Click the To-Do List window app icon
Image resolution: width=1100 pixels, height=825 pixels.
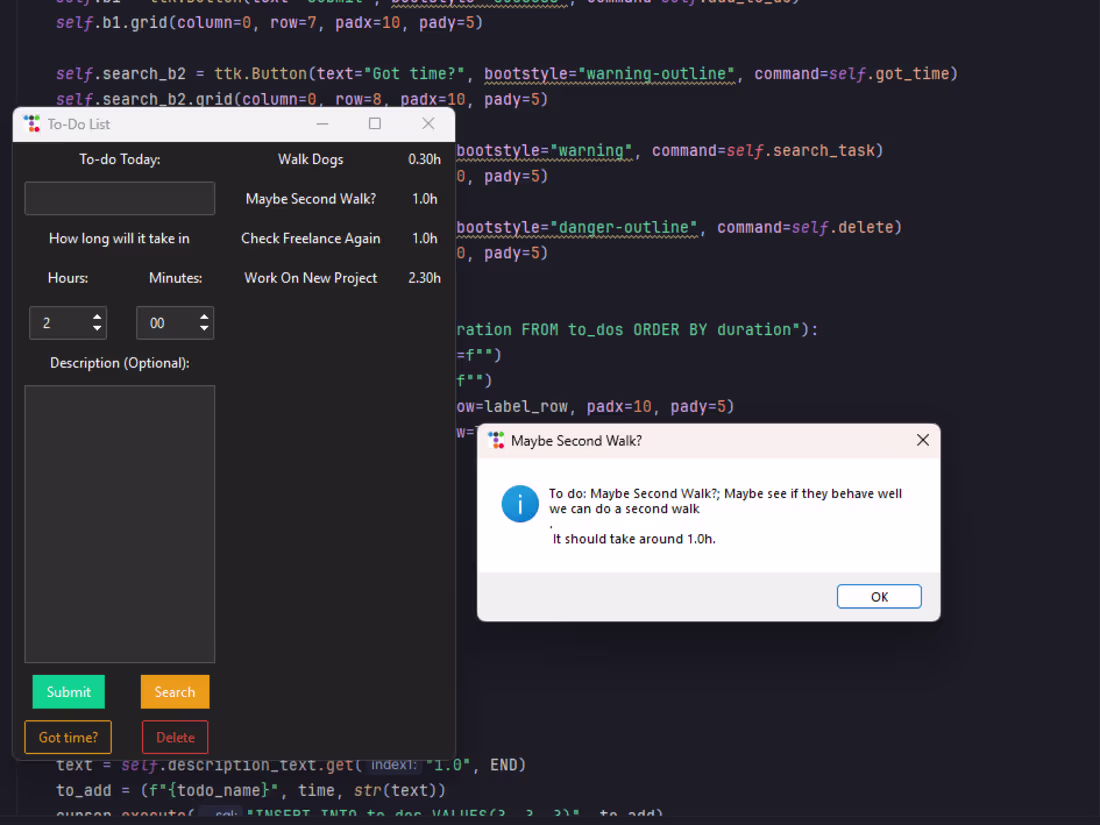tap(32, 123)
